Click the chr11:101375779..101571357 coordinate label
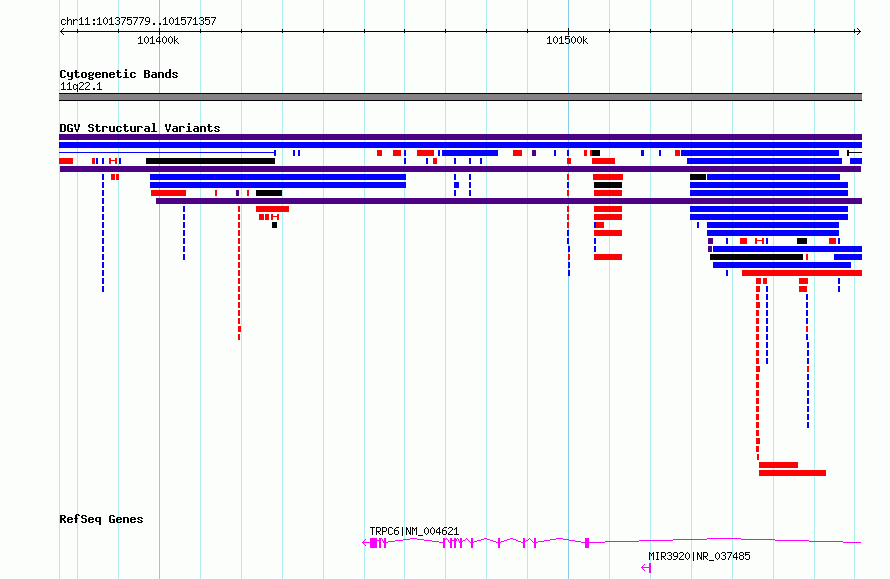The image size is (890, 579). [138, 21]
